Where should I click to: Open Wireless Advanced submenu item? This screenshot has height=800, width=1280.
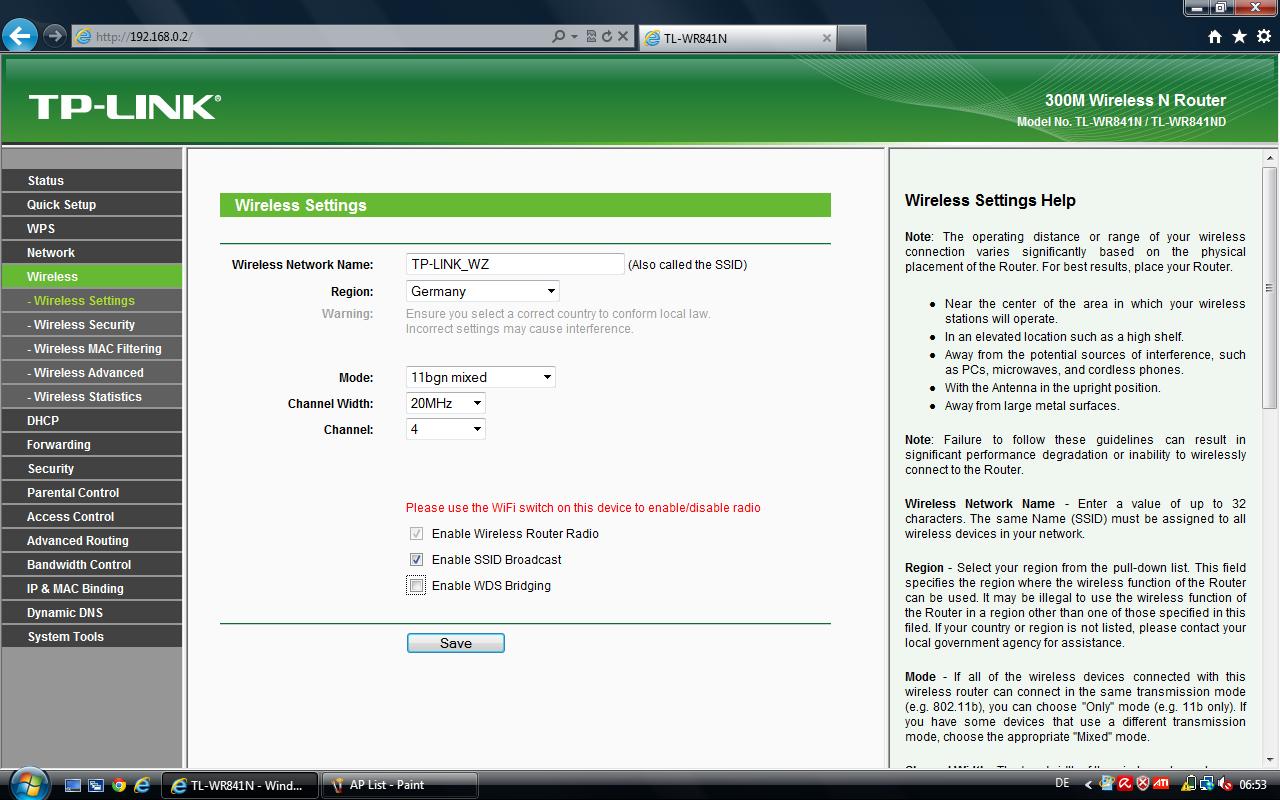click(x=92, y=372)
